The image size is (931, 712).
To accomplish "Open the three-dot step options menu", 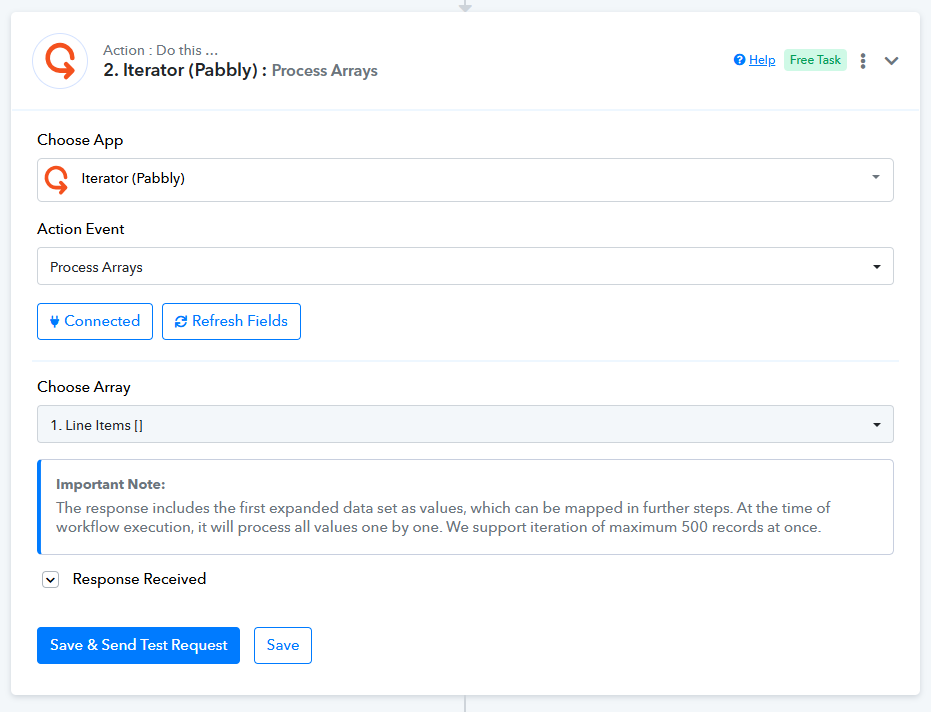I will point(863,61).
